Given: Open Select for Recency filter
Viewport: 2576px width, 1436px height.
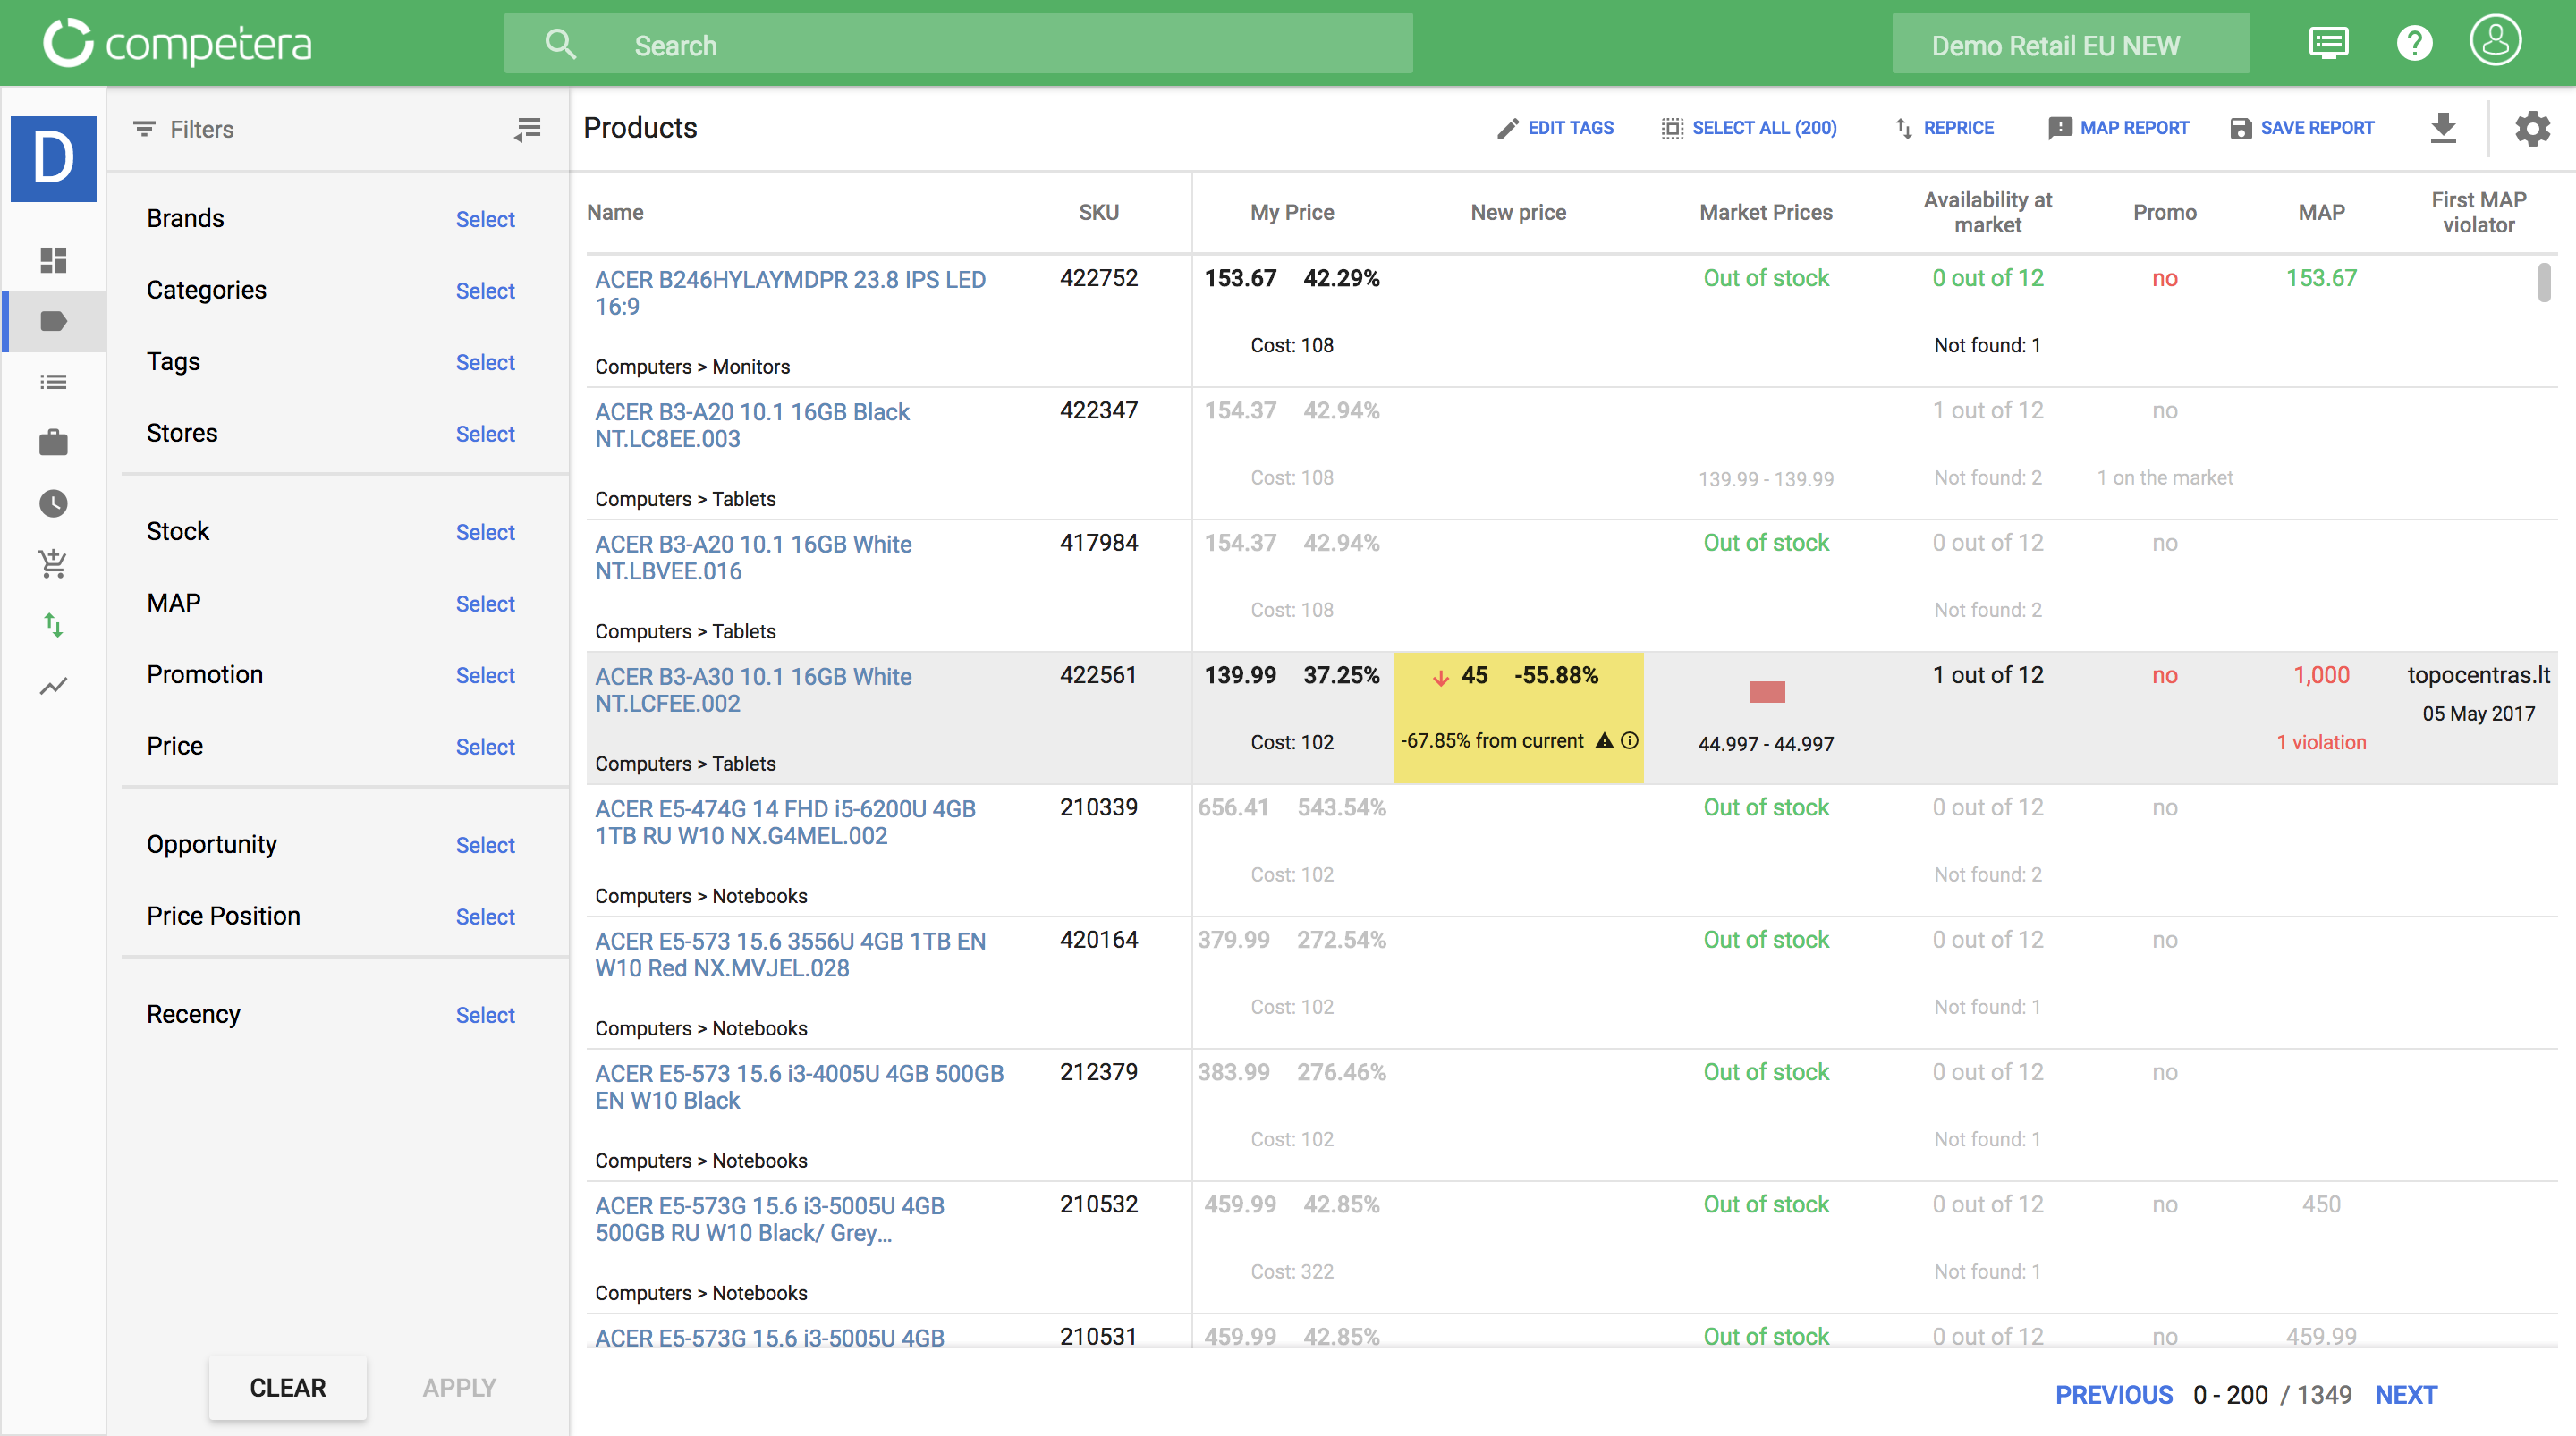Looking at the screenshot, I should [x=485, y=1015].
